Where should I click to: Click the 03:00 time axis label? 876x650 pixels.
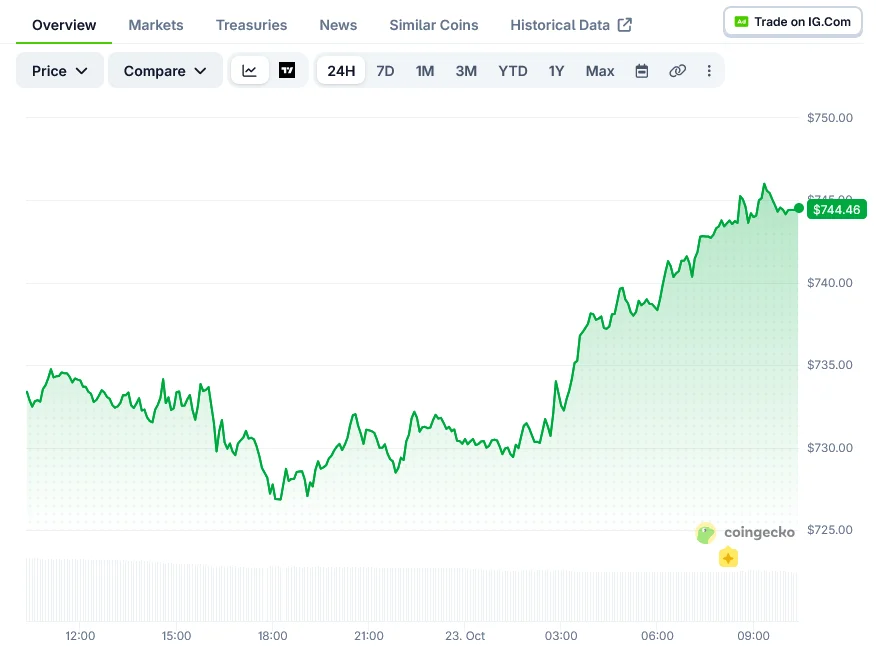pyautogui.click(x=561, y=635)
